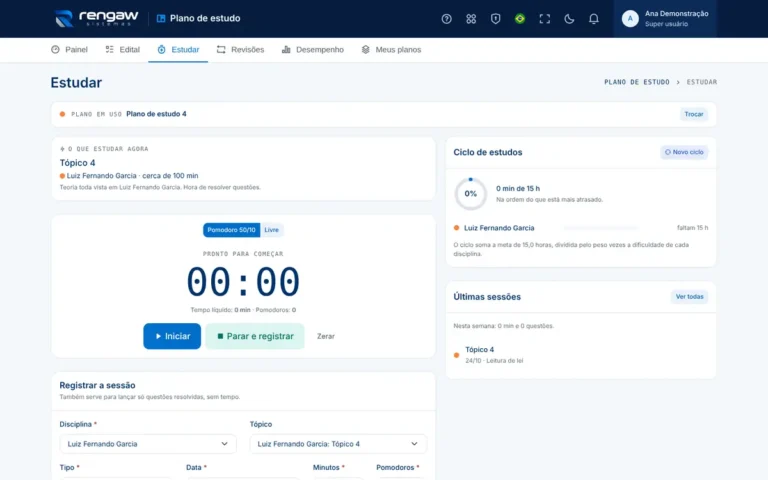Toggle dark mode moon icon
768x480 pixels.
pyautogui.click(x=569, y=19)
